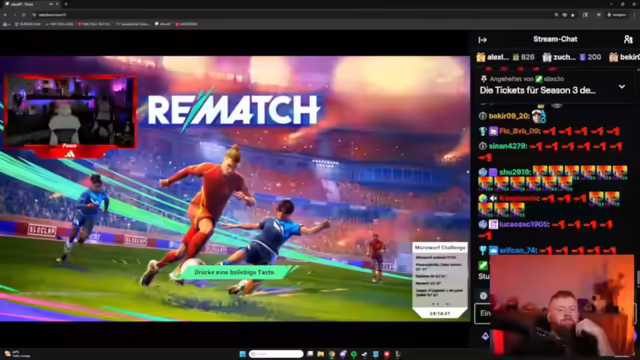
Task: Click username sinan4279 in chat
Action: (507, 146)
